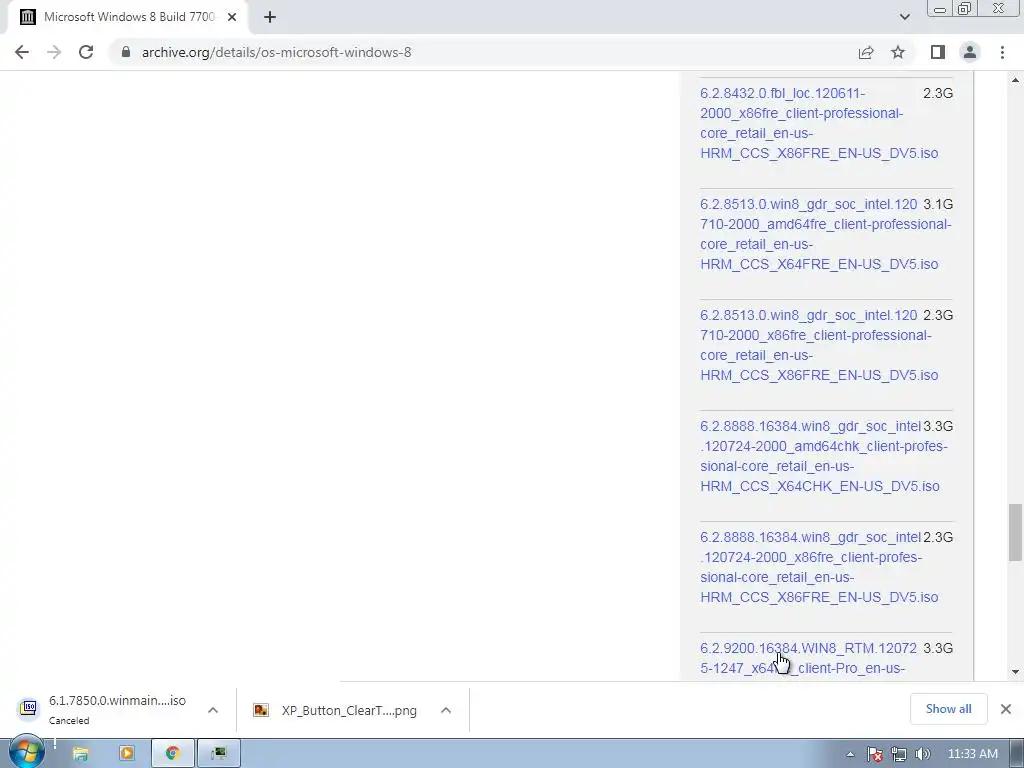This screenshot has height=768, width=1024.
Task: Select the Microsoft Windows 8 Build tab
Action: 128,17
